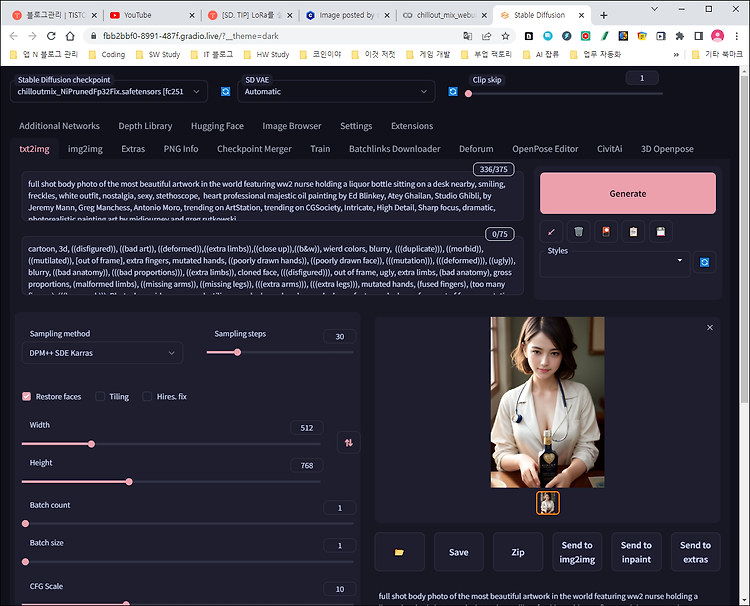Enable the Hires. fix checkbox
This screenshot has width=750, height=606.
pos(147,397)
